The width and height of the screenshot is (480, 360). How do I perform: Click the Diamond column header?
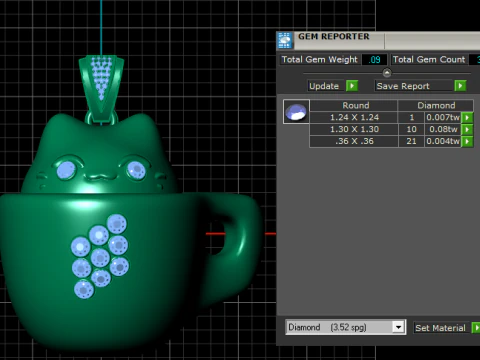[x=436, y=105]
